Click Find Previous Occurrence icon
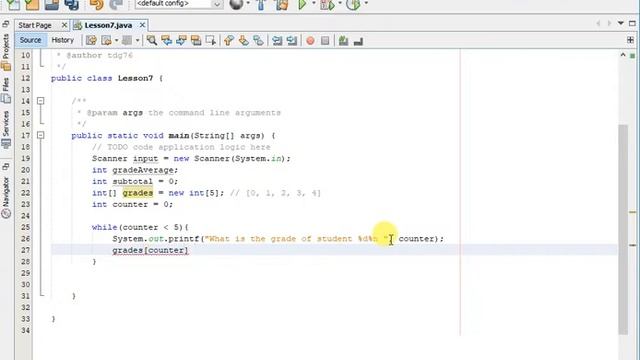Viewport: 640px width, 360px height. pos(167,40)
